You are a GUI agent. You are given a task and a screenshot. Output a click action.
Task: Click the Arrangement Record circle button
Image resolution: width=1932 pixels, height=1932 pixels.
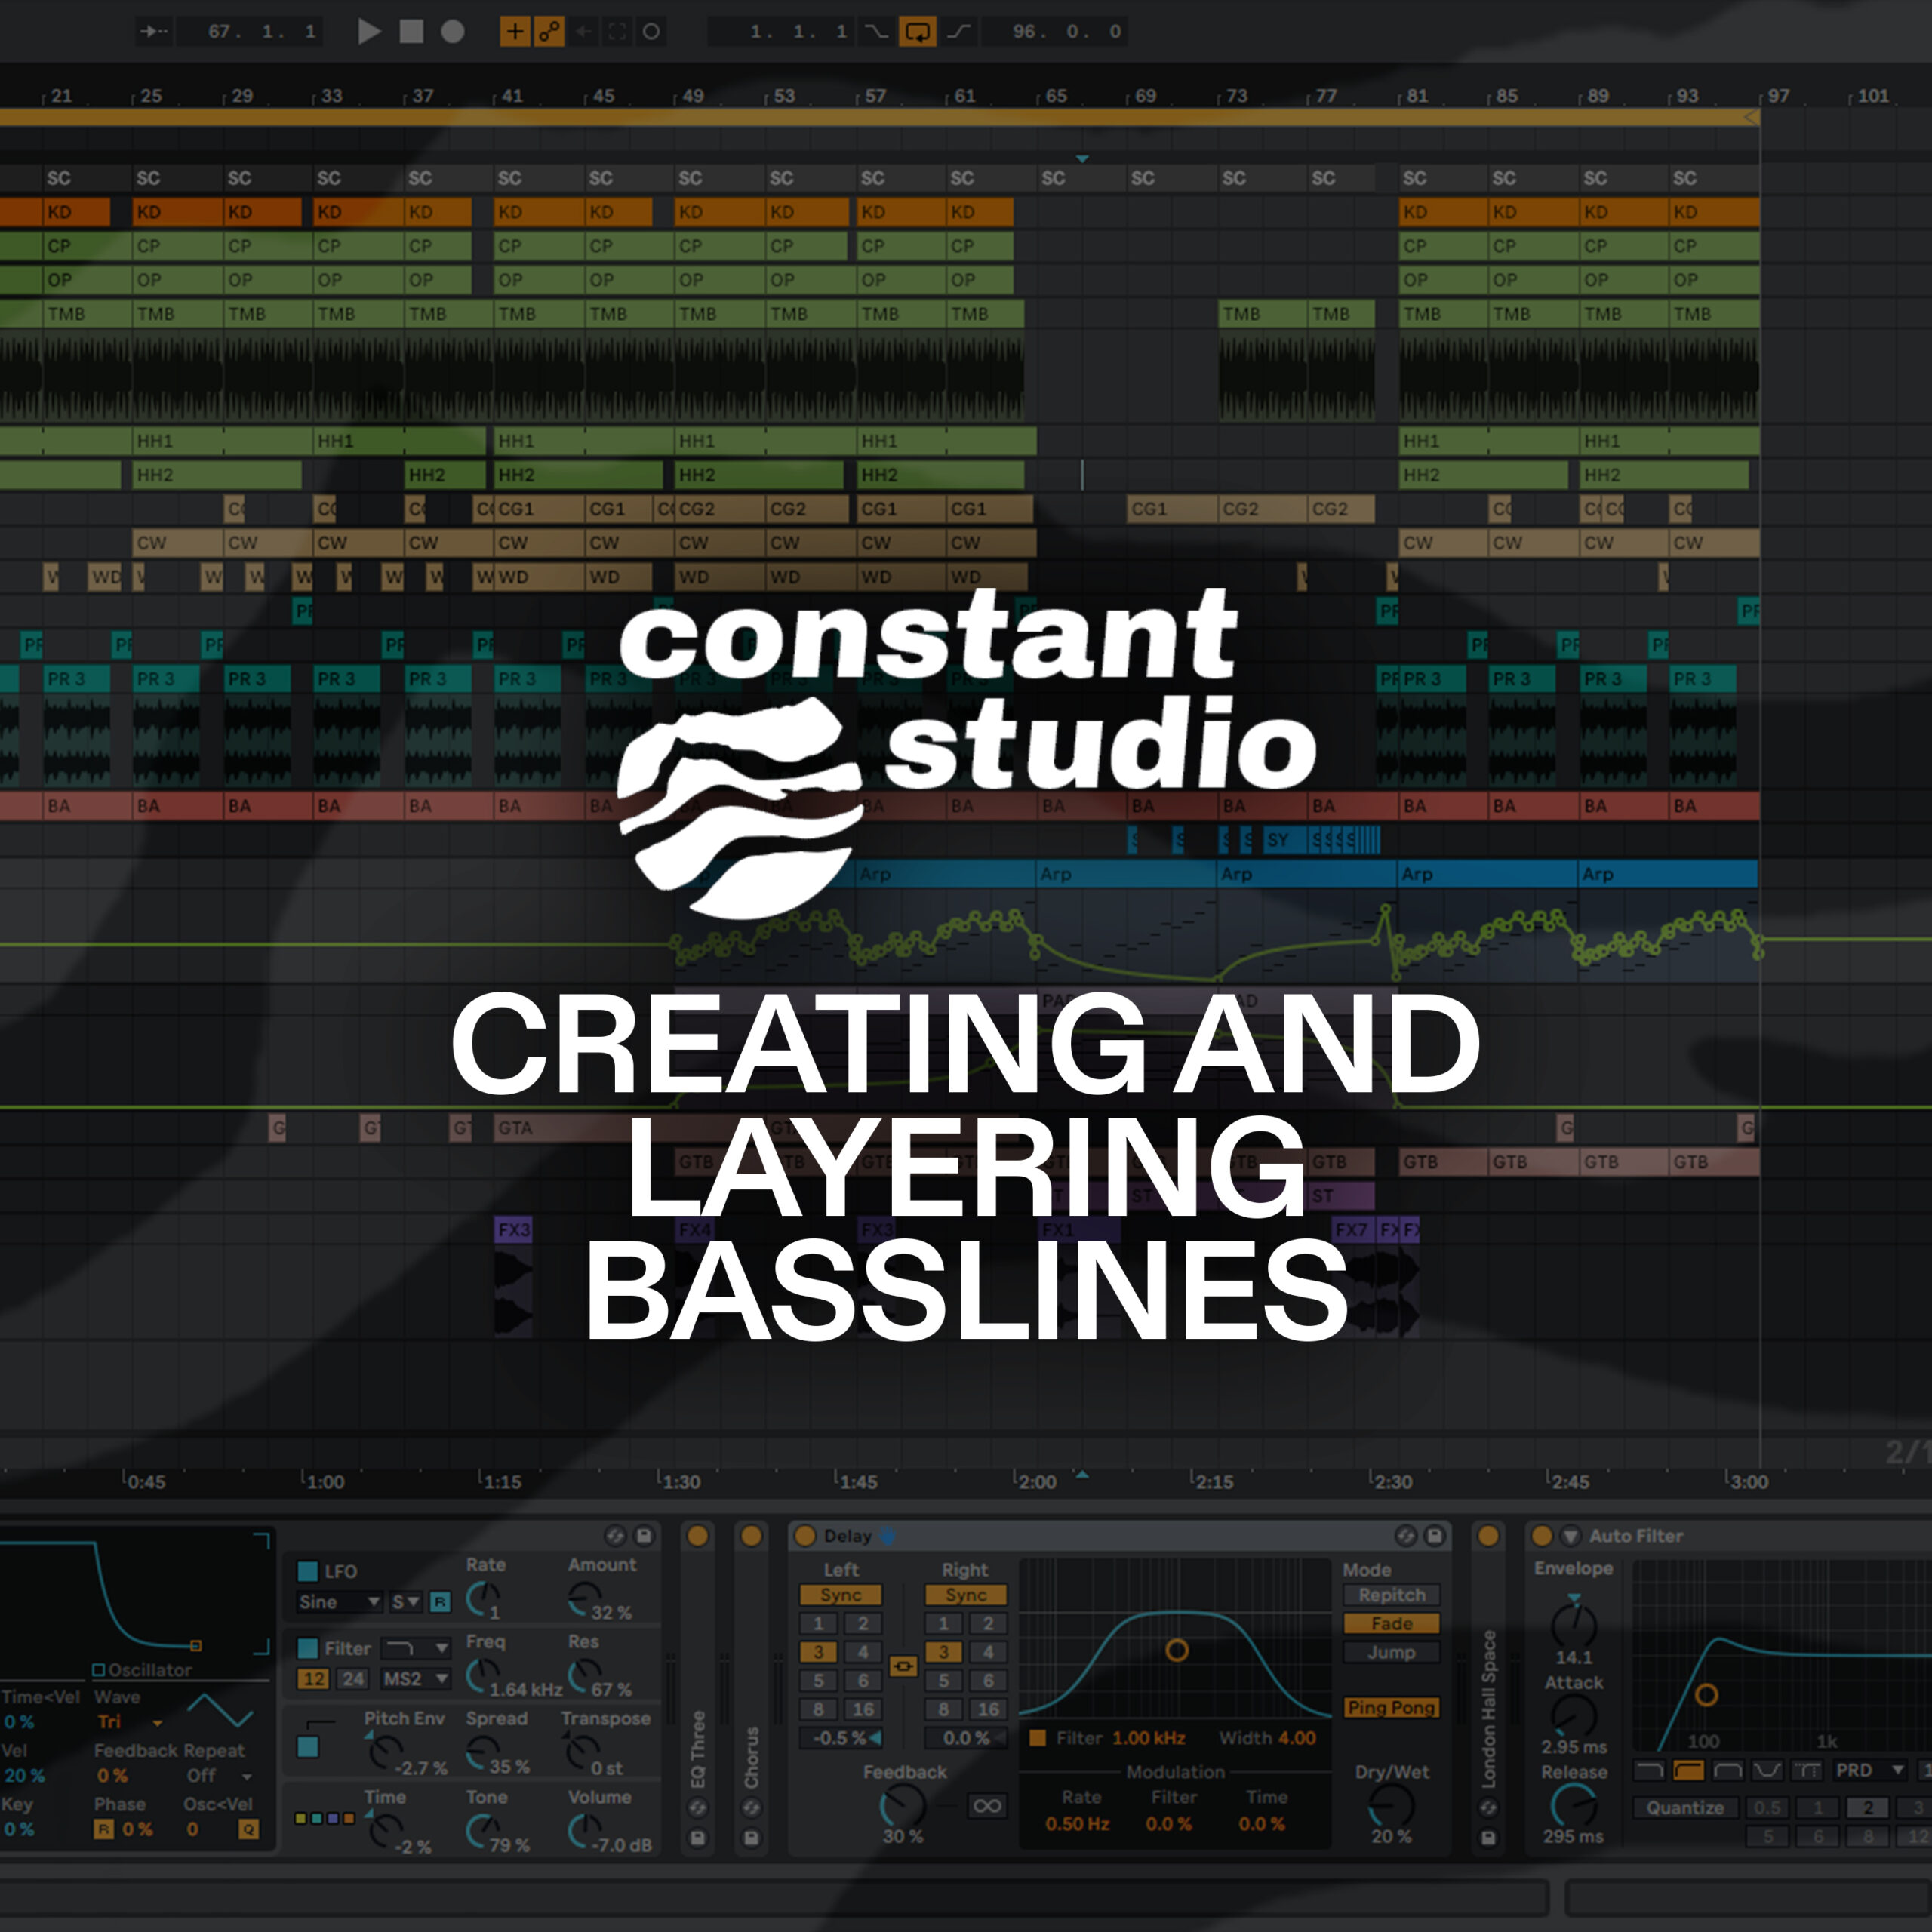click(x=453, y=31)
